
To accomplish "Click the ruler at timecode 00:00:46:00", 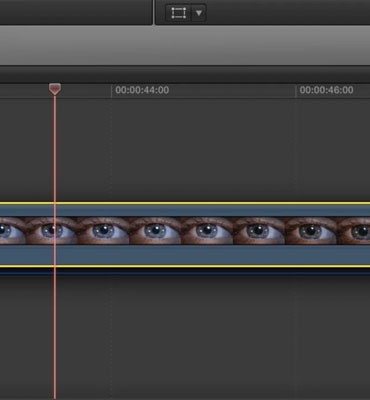I will pyautogui.click(x=326, y=90).
